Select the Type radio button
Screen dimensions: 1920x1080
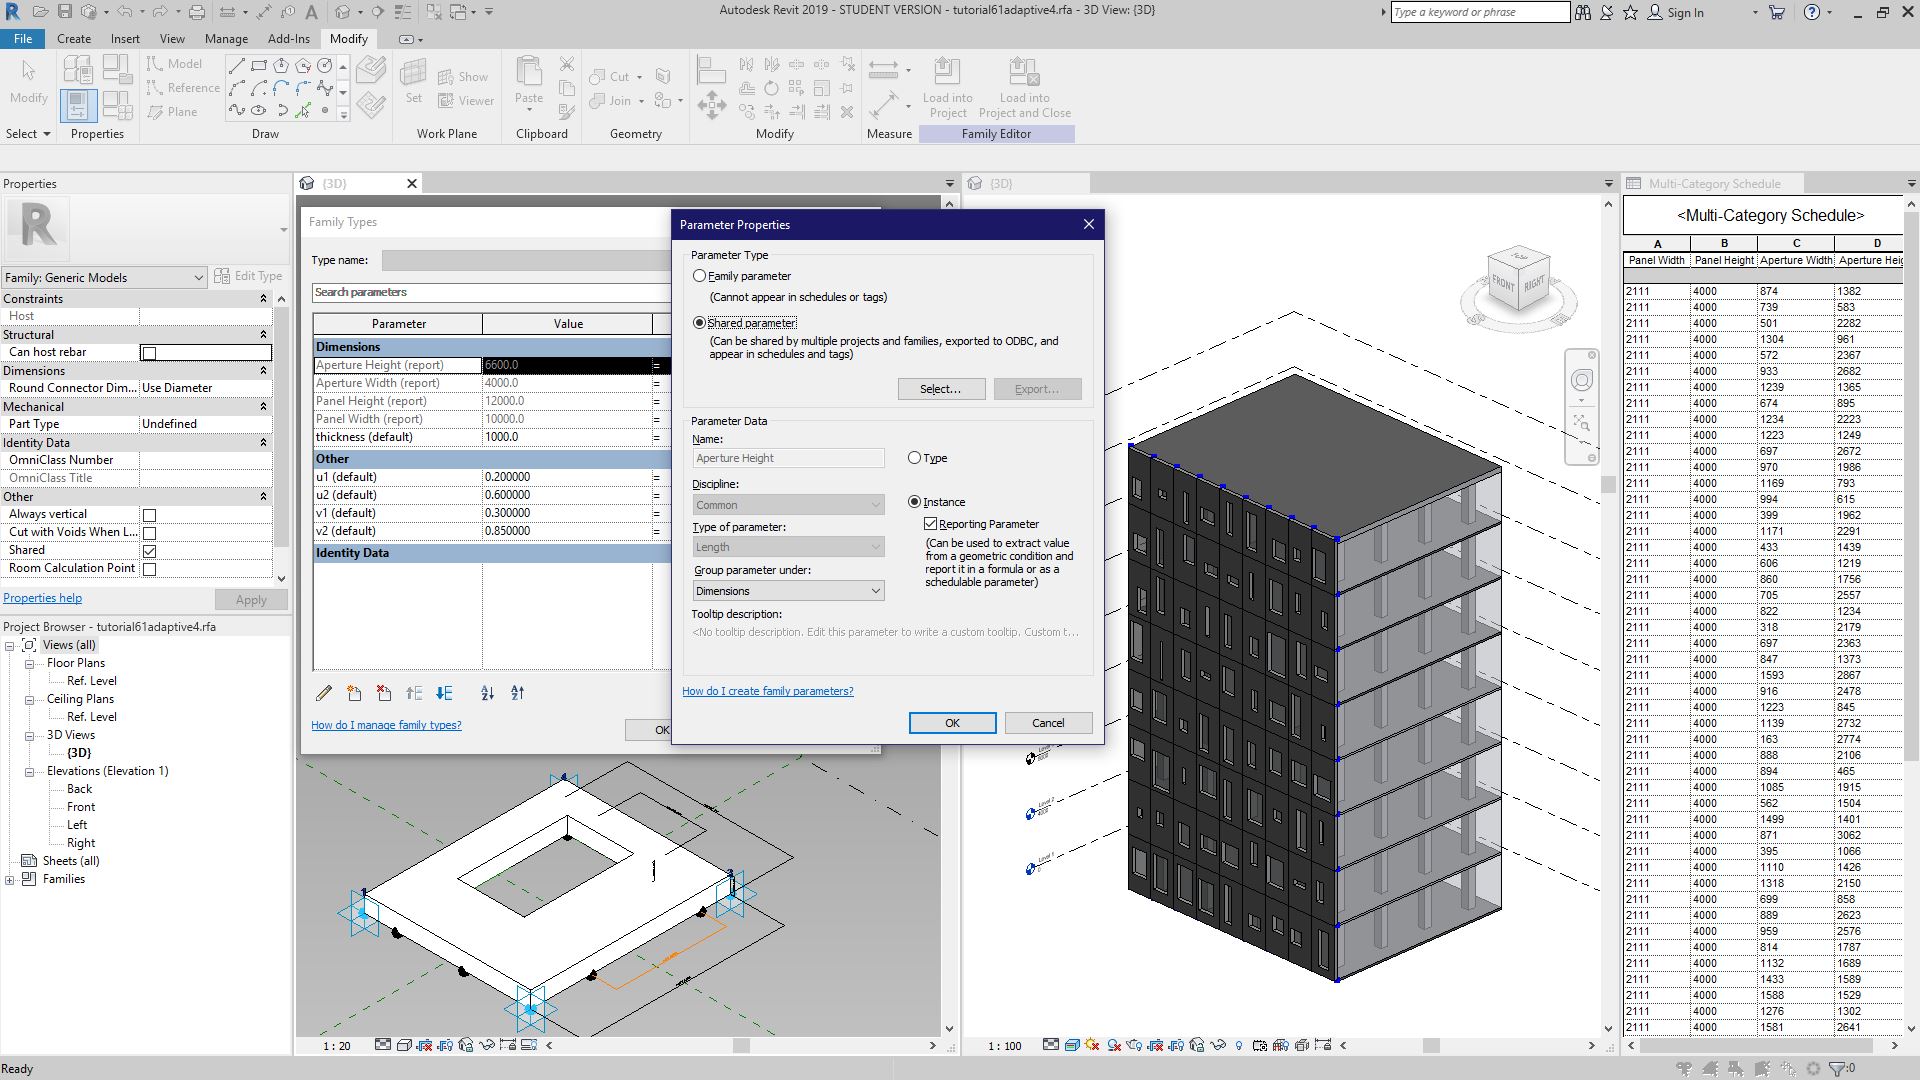(x=914, y=458)
